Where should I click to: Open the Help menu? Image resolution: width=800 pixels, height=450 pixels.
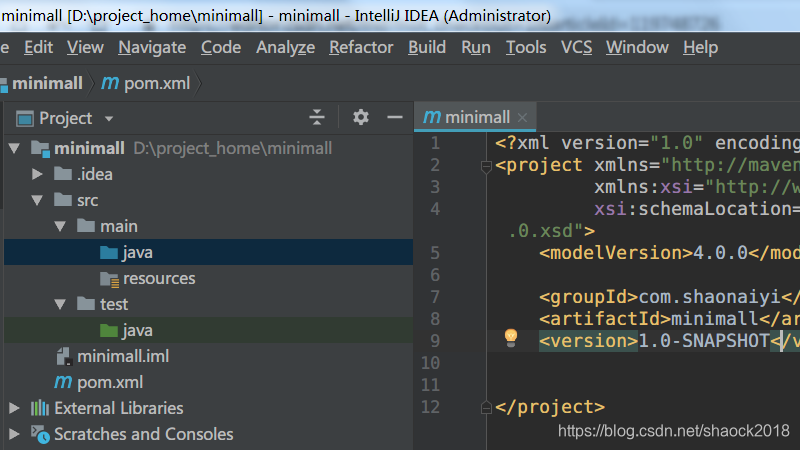pos(701,47)
